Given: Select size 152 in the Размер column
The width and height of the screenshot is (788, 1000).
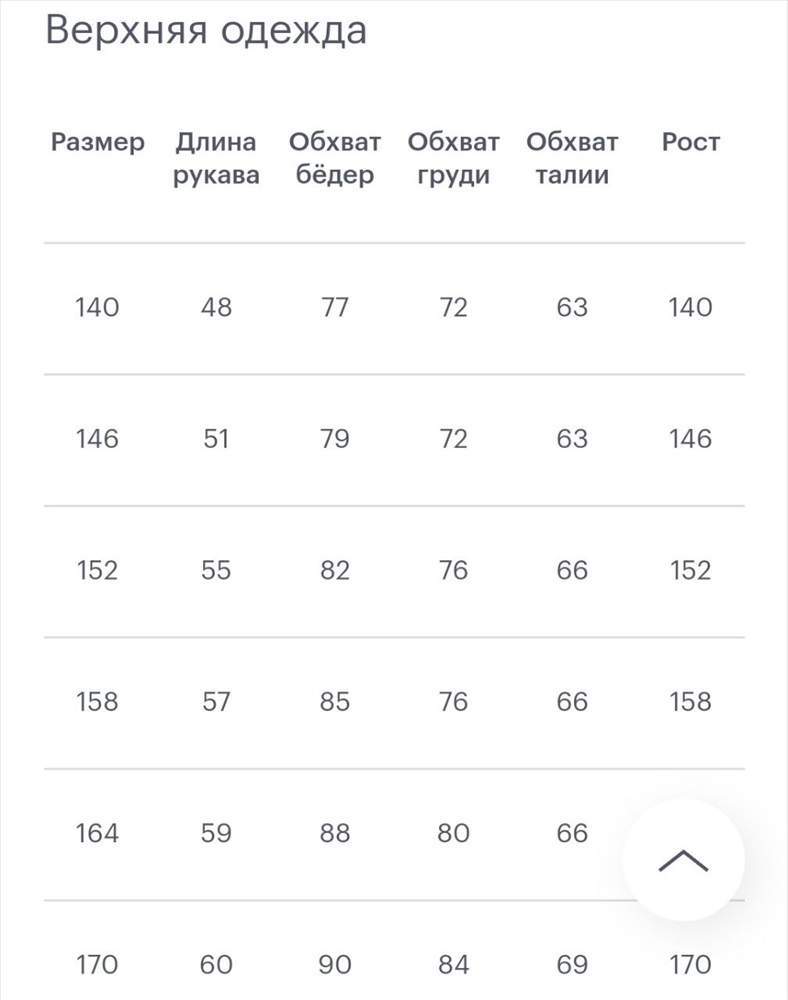Looking at the screenshot, I should pos(98,570).
